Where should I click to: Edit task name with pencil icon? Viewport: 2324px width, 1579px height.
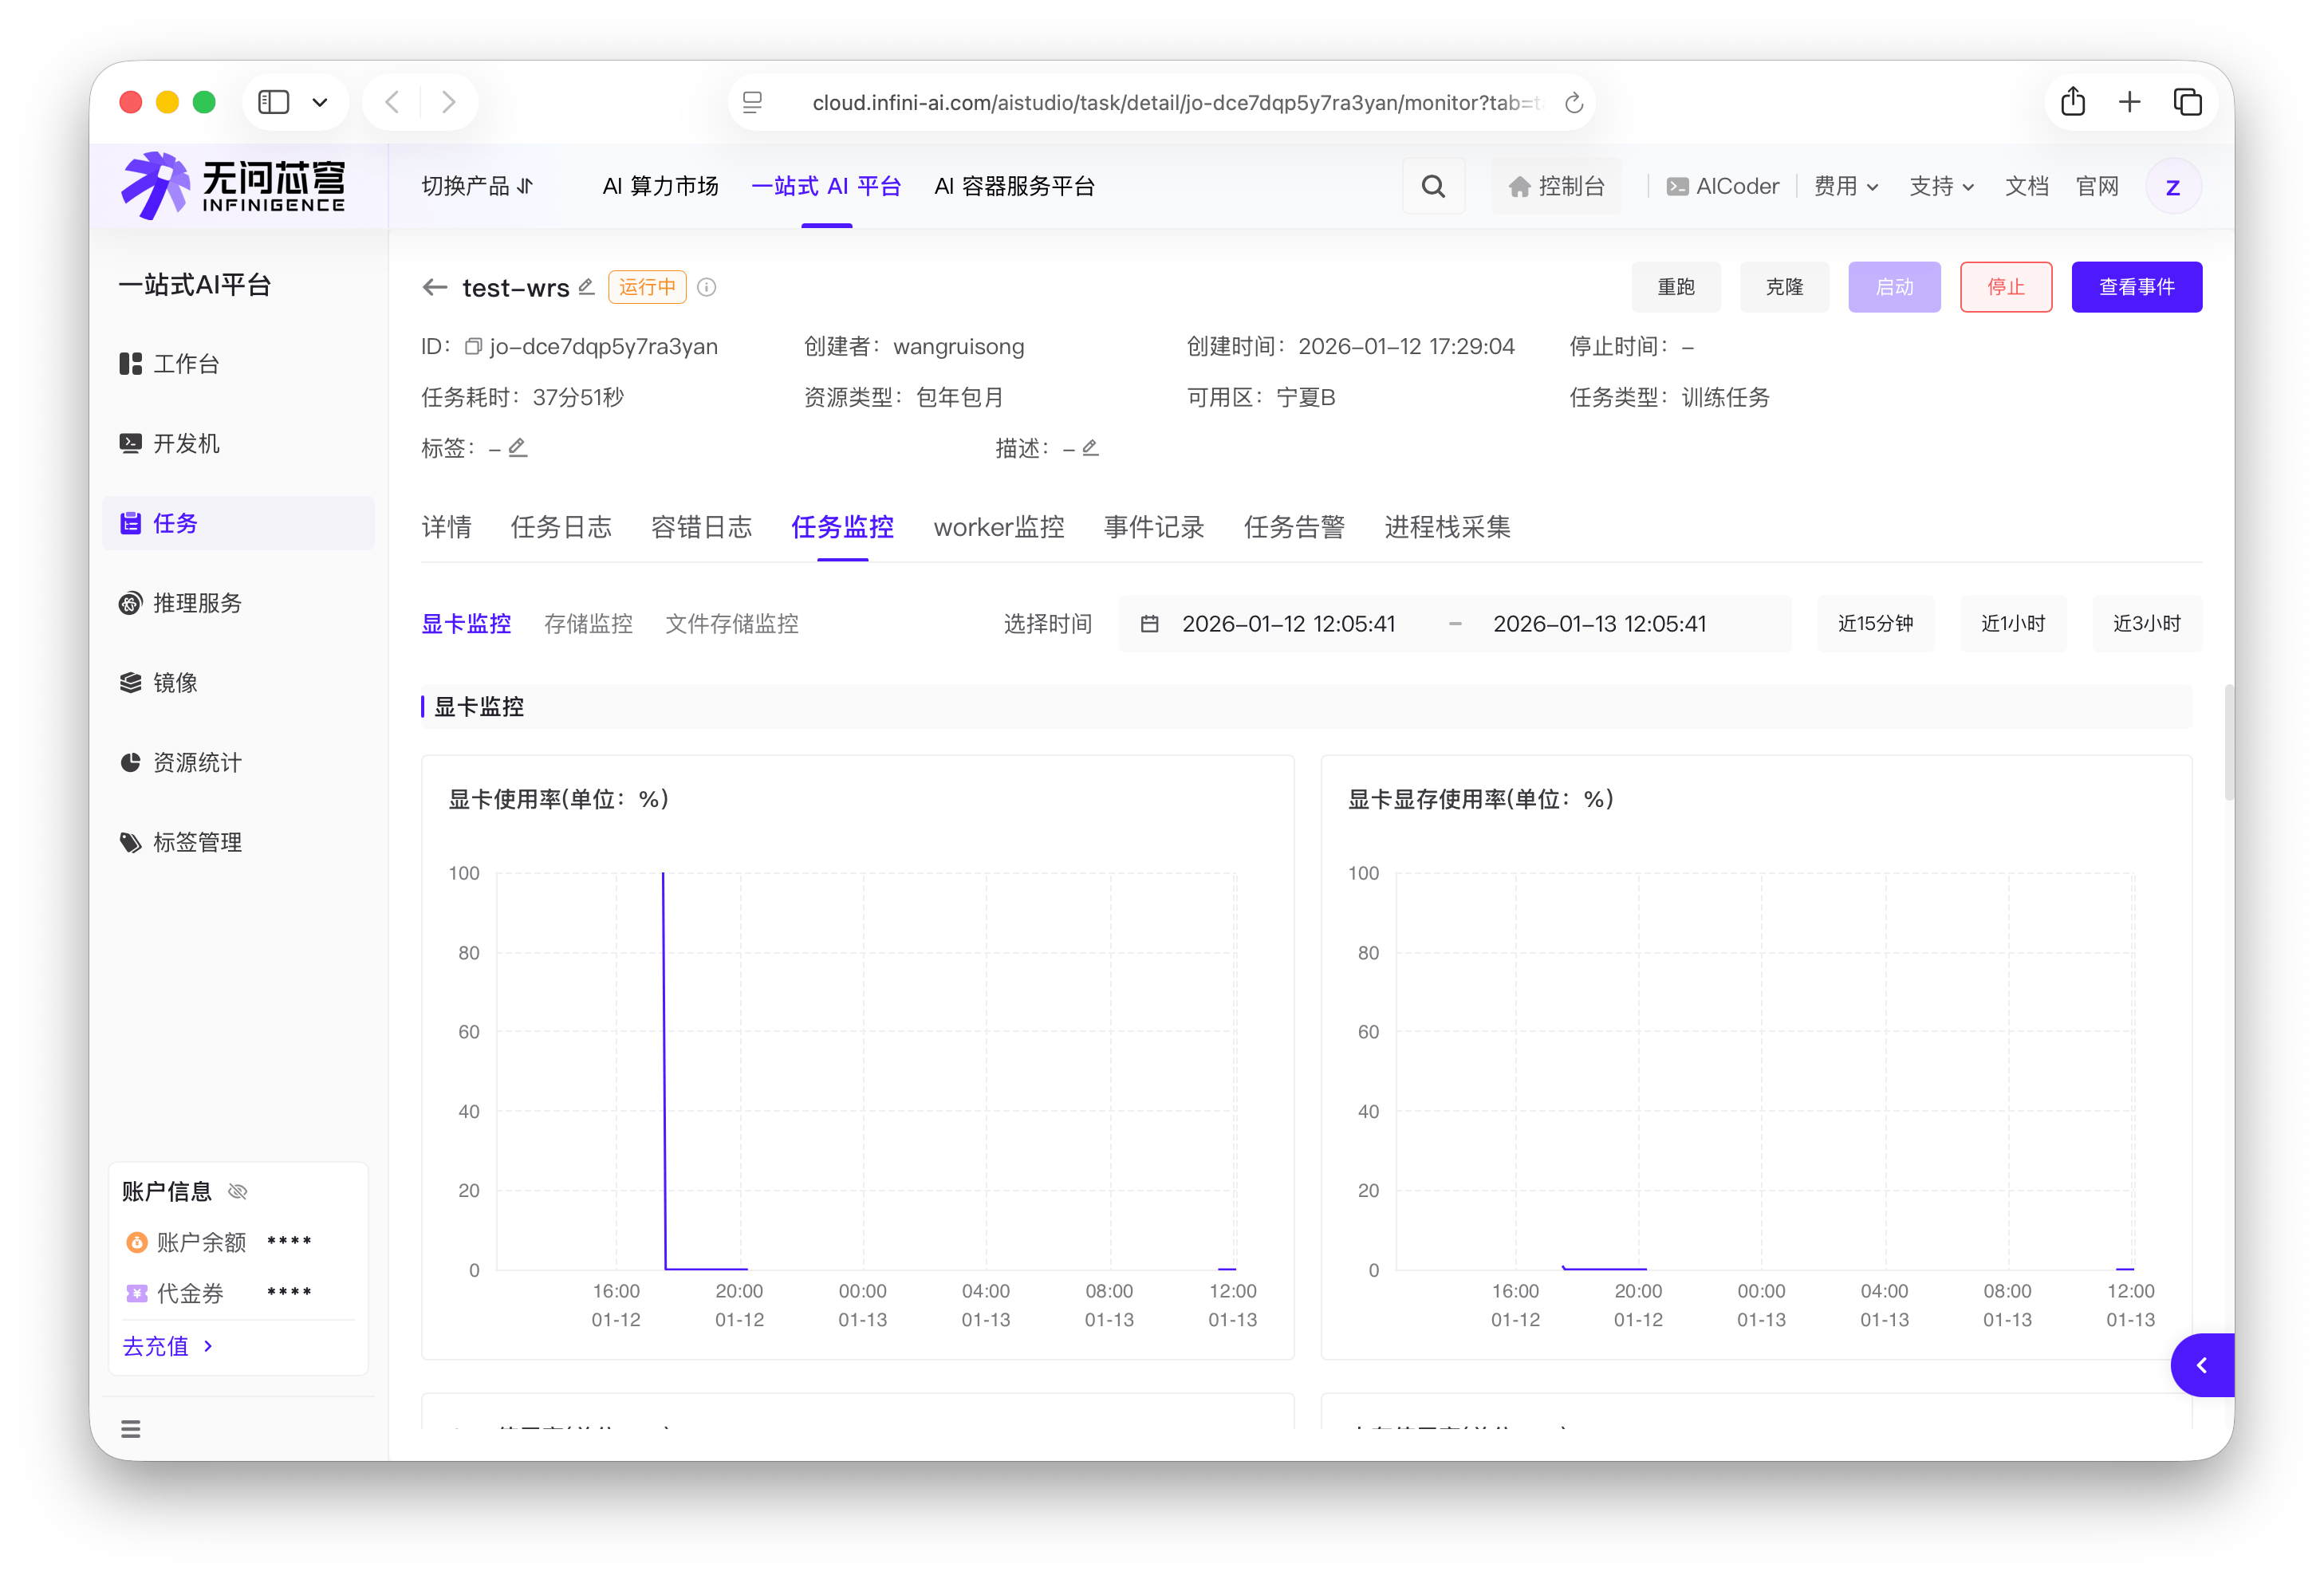[x=586, y=287]
